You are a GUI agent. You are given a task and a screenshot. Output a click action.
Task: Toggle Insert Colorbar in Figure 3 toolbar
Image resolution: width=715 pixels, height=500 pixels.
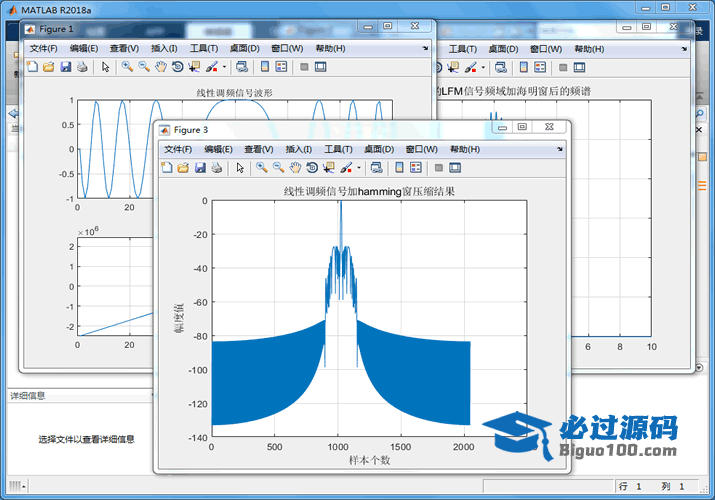pos(400,168)
